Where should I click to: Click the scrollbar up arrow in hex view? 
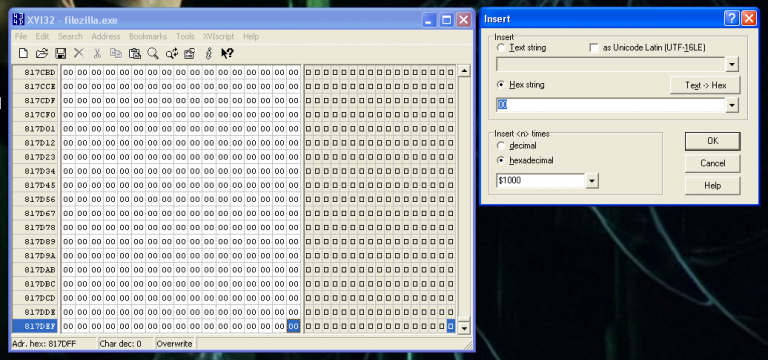click(x=463, y=71)
